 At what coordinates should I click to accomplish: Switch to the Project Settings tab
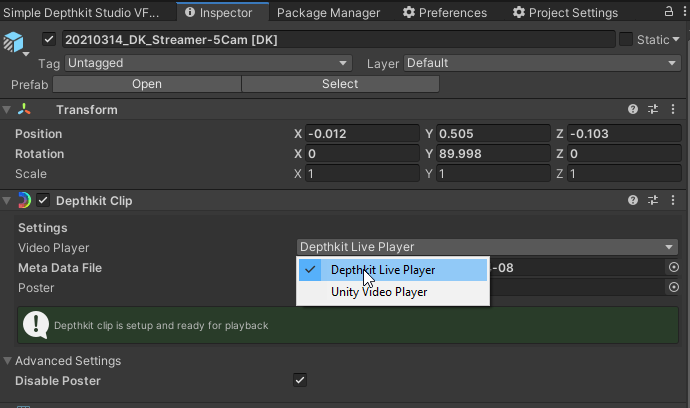[565, 13]
